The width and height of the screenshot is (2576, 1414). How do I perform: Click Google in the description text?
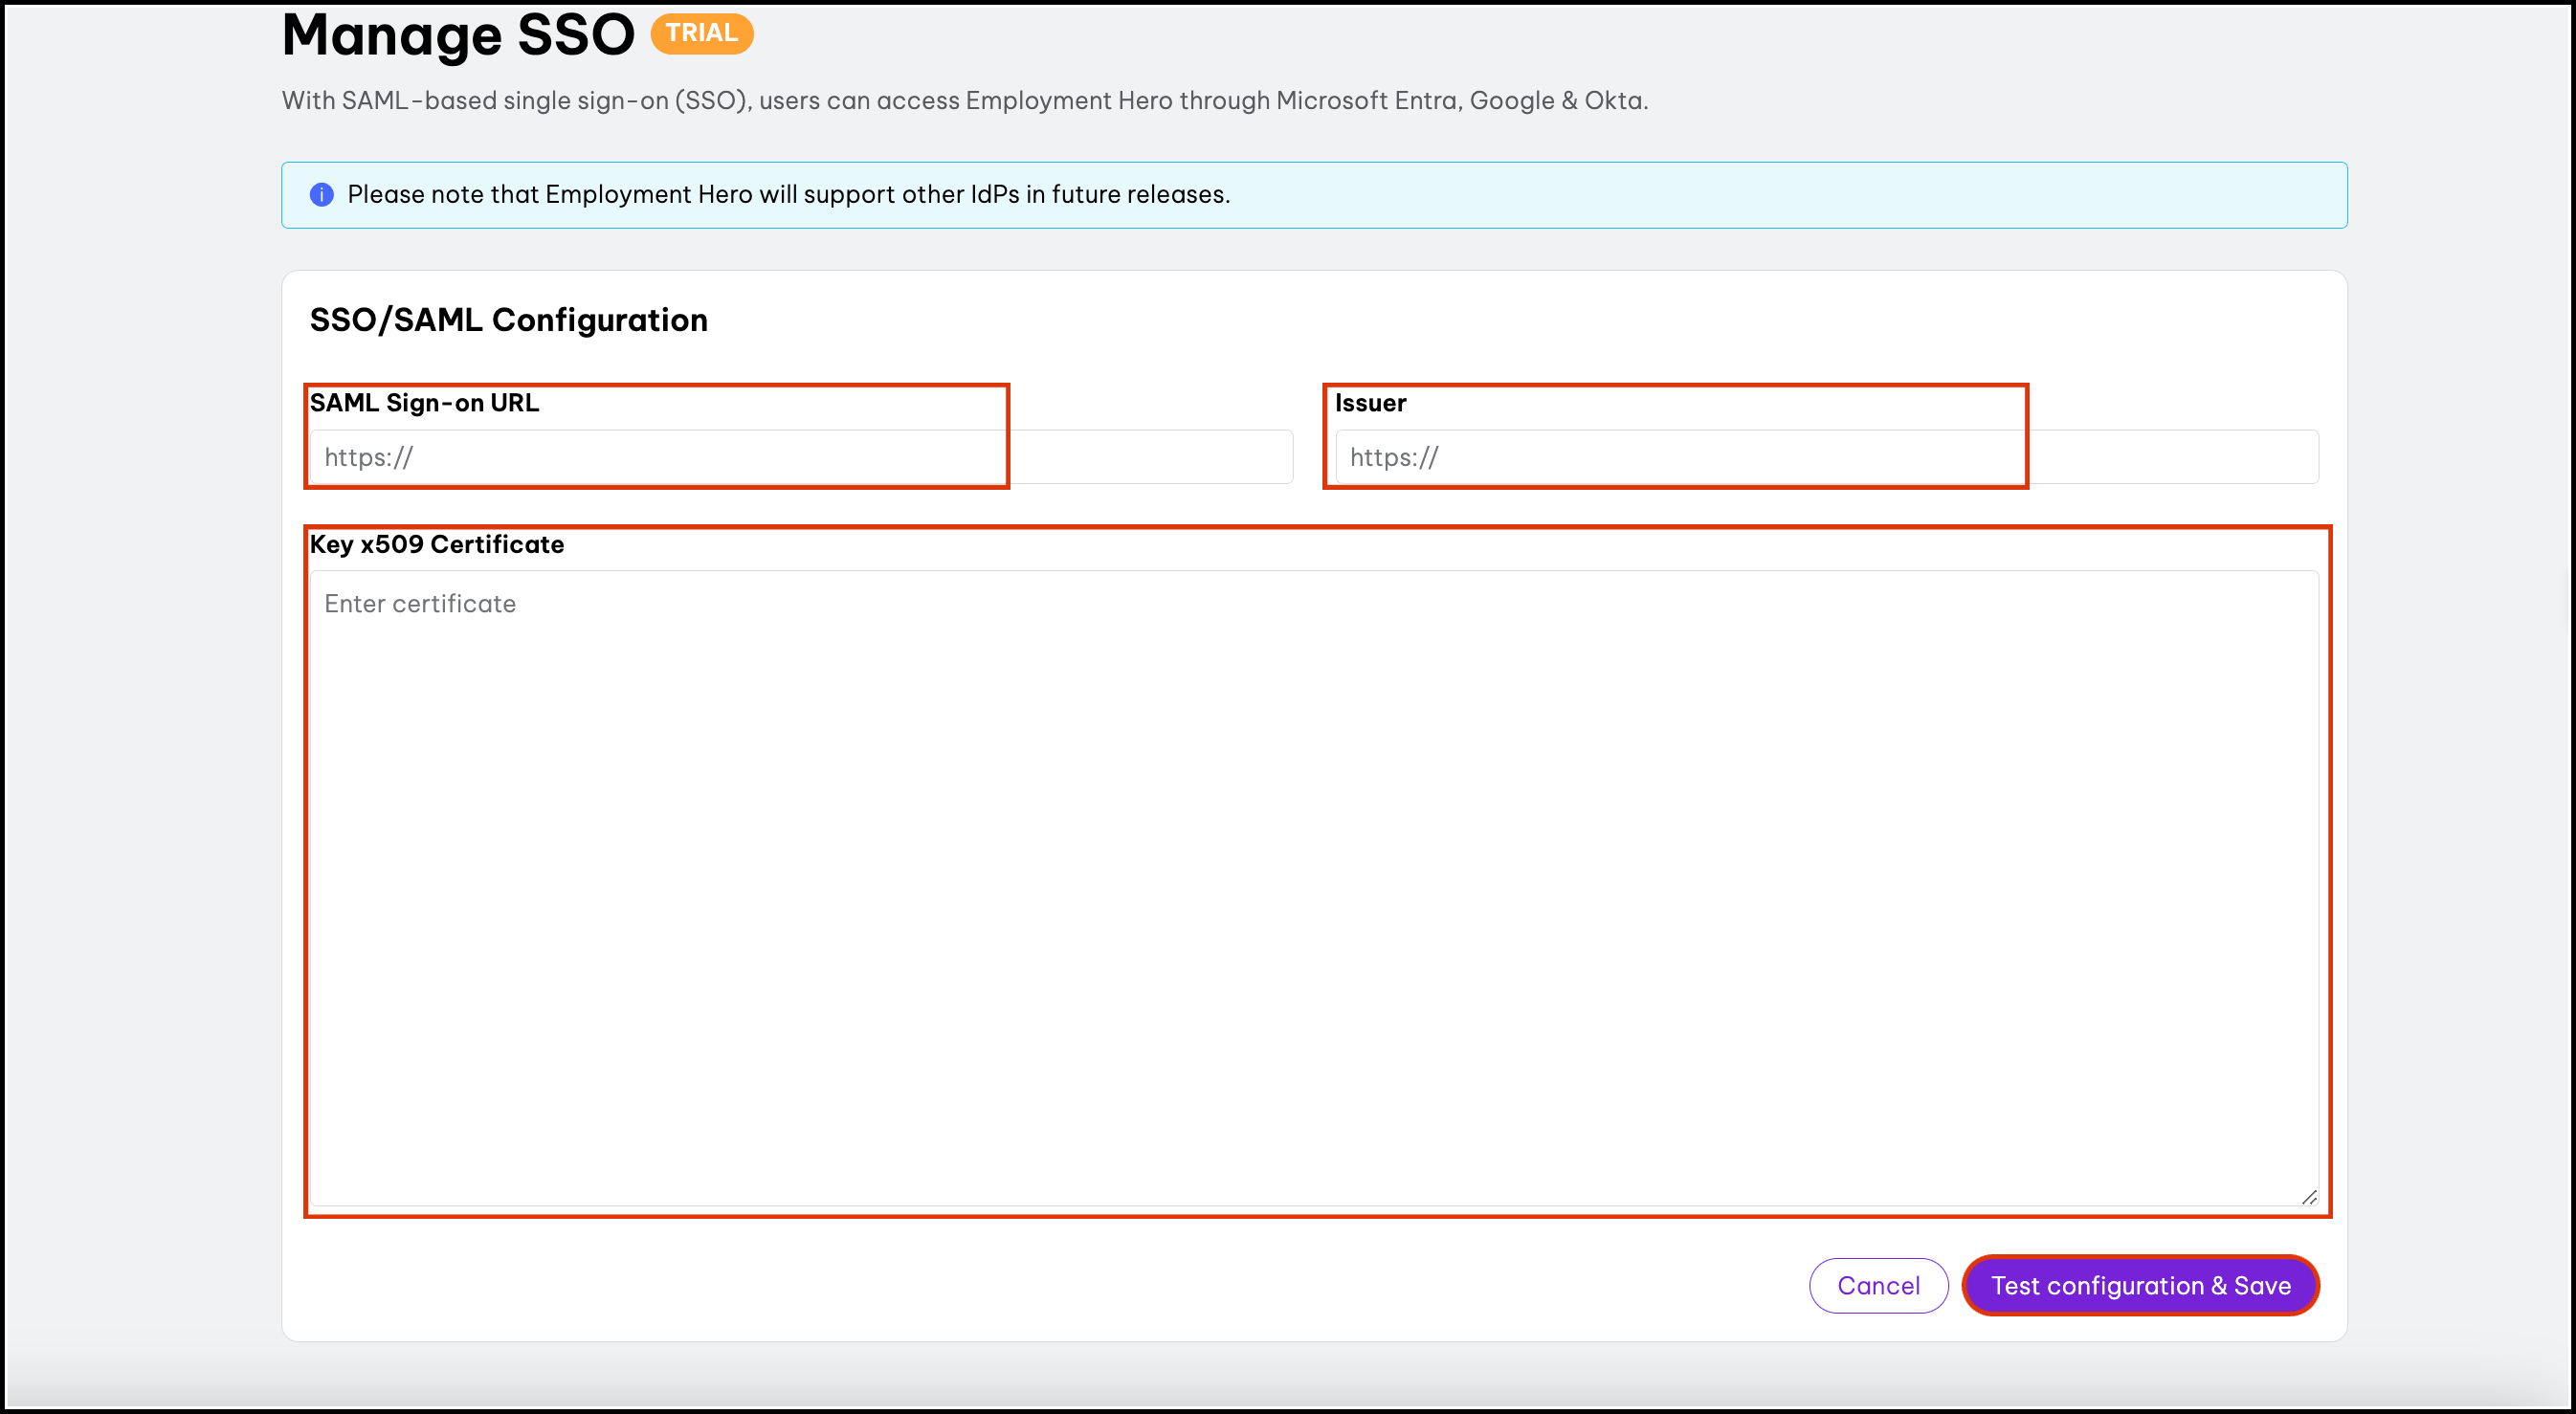[x=1511, y=101]
